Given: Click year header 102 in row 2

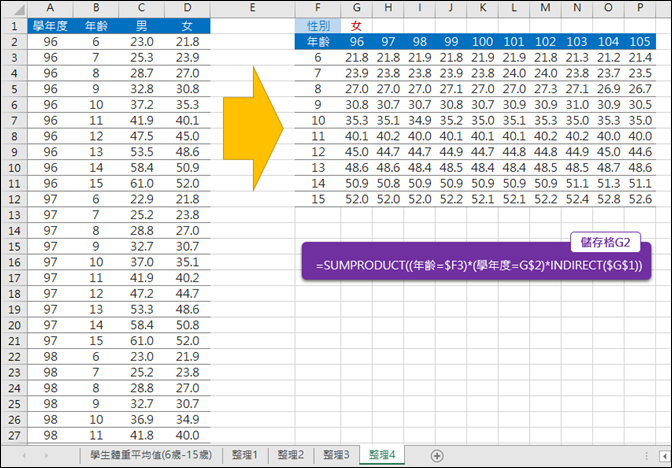Looking at the screenshot, I should coord(546,42).
